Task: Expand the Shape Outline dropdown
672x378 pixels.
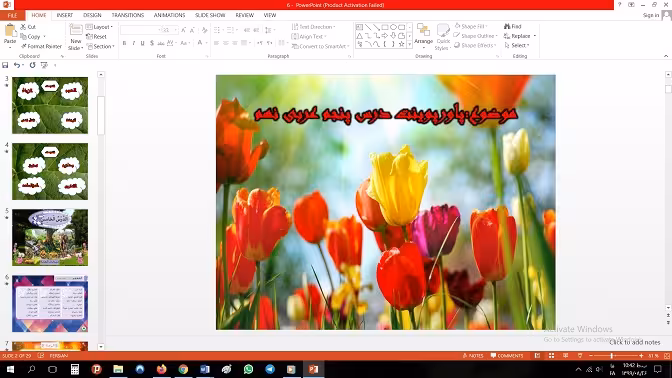Action: pos(476,36)
